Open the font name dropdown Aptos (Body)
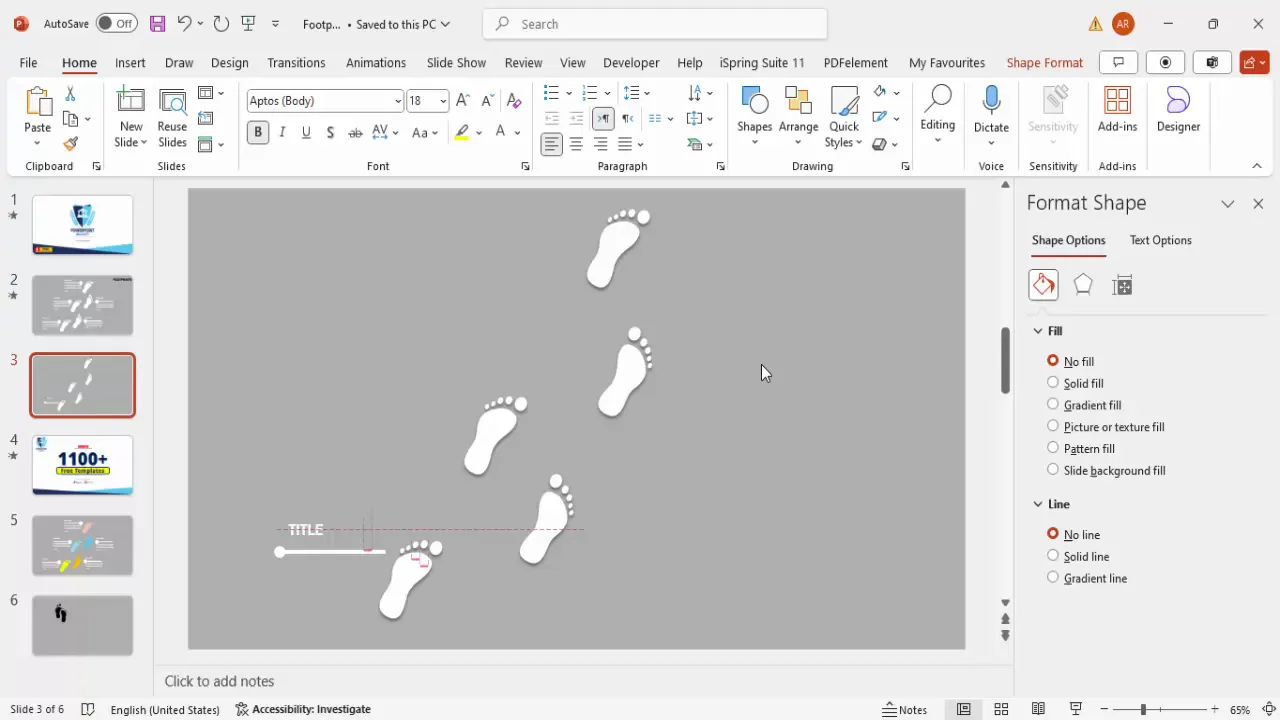 398,101
